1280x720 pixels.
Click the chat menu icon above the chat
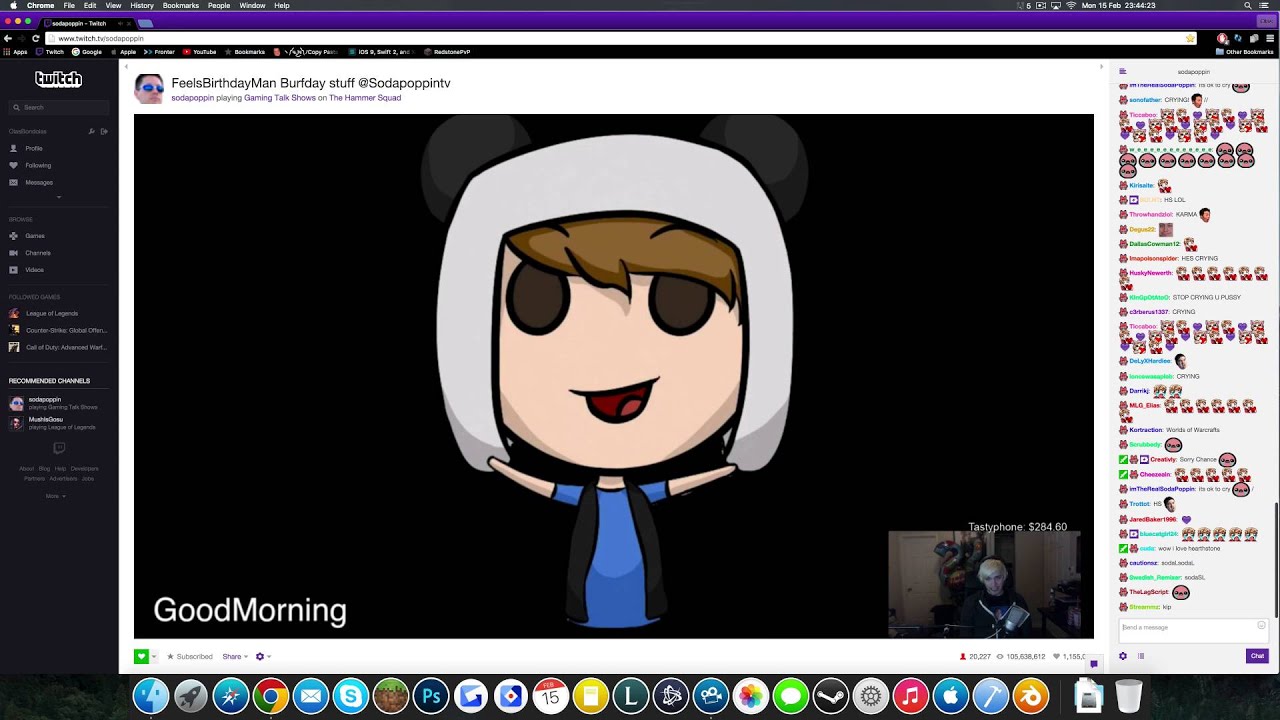click(1123, 71)
